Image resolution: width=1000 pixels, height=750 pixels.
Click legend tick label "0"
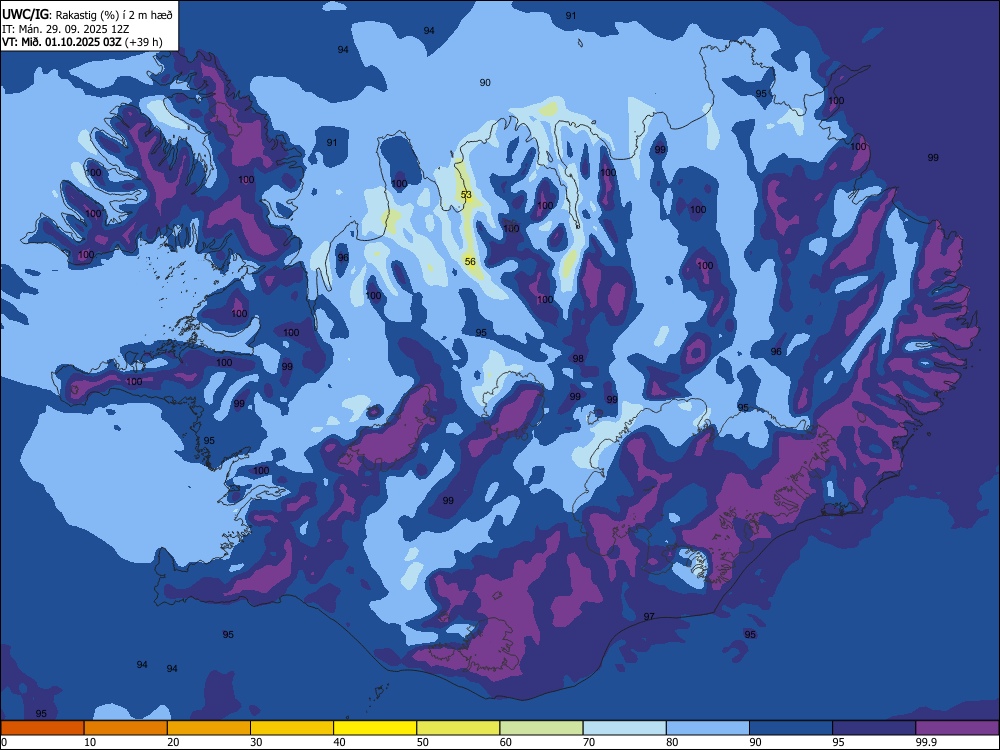tap(4, 742)
